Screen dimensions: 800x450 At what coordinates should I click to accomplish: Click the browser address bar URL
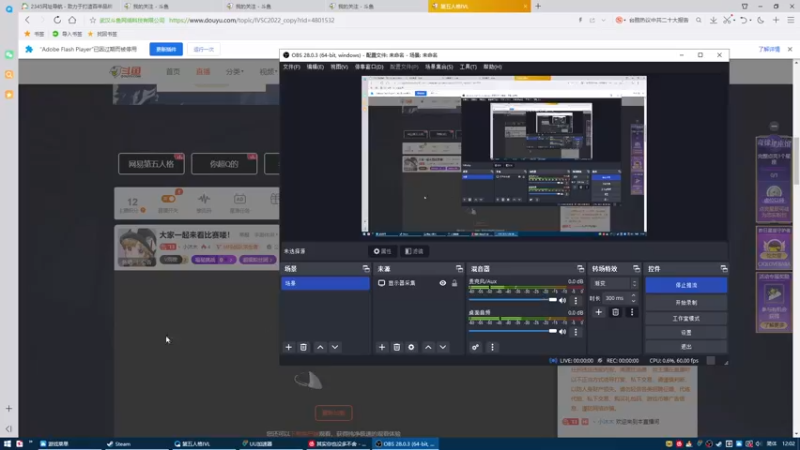coord(252,20)
